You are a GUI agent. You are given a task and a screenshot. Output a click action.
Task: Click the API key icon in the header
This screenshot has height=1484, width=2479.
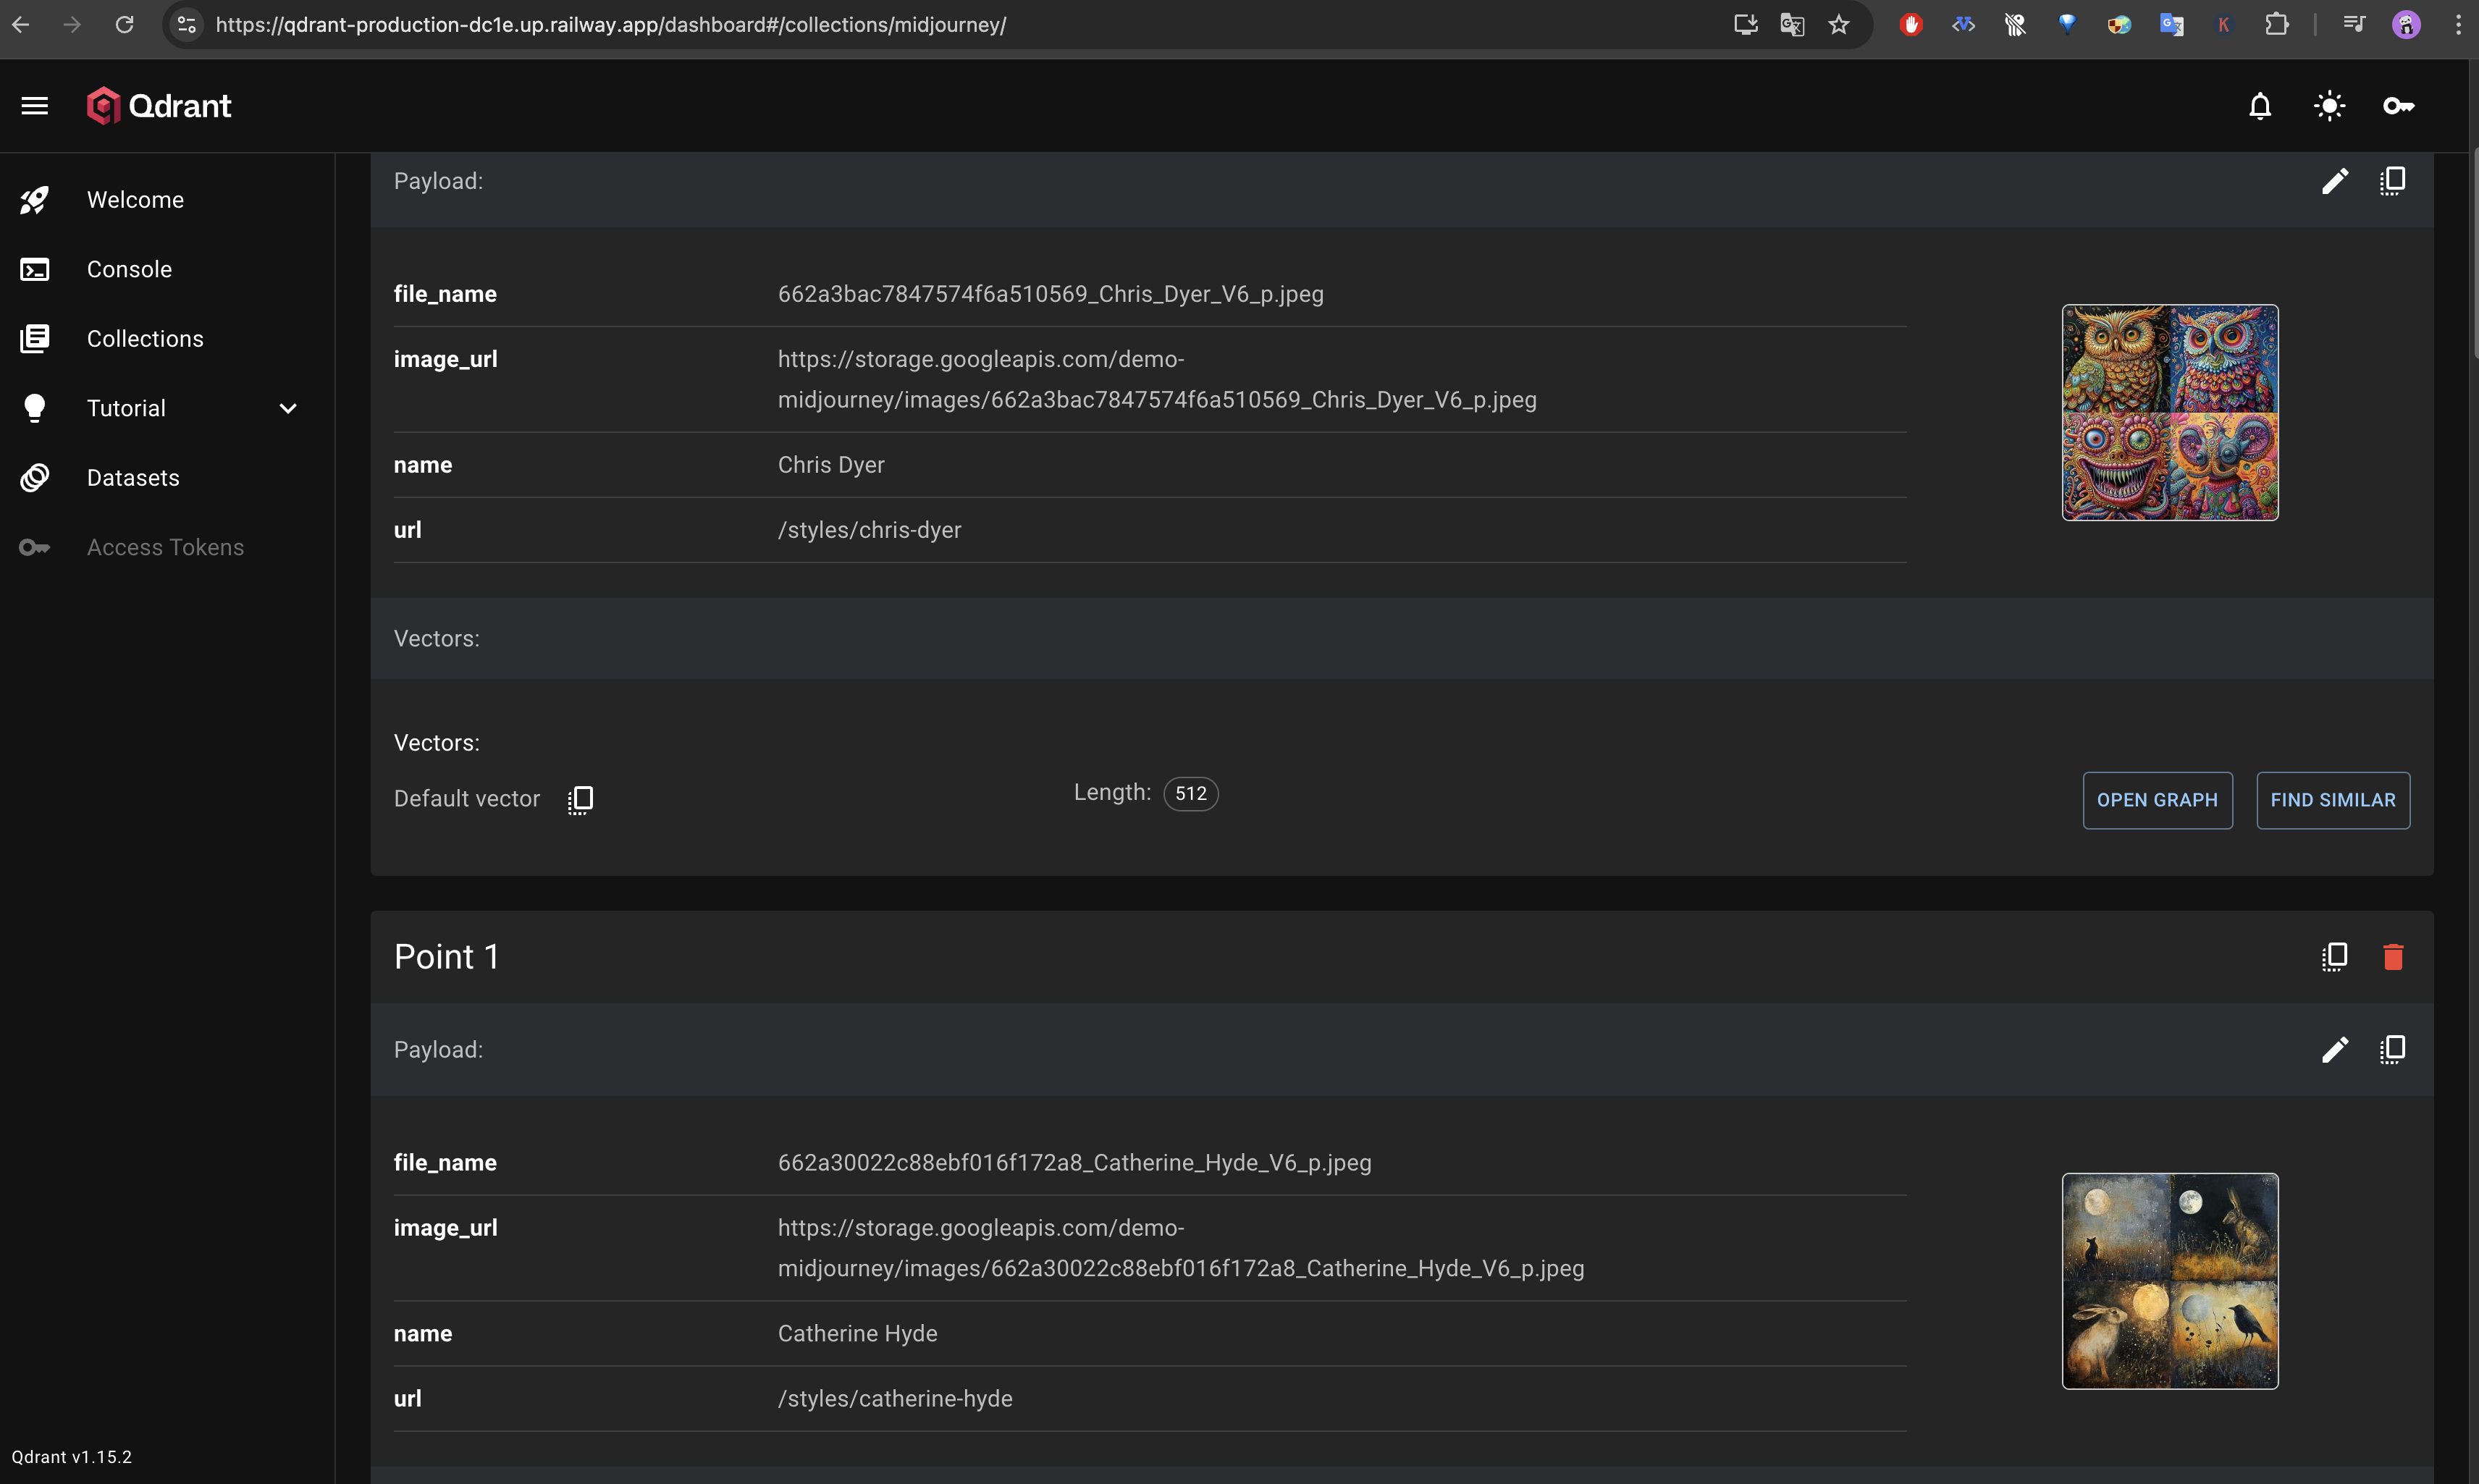tap(2398, 105)
